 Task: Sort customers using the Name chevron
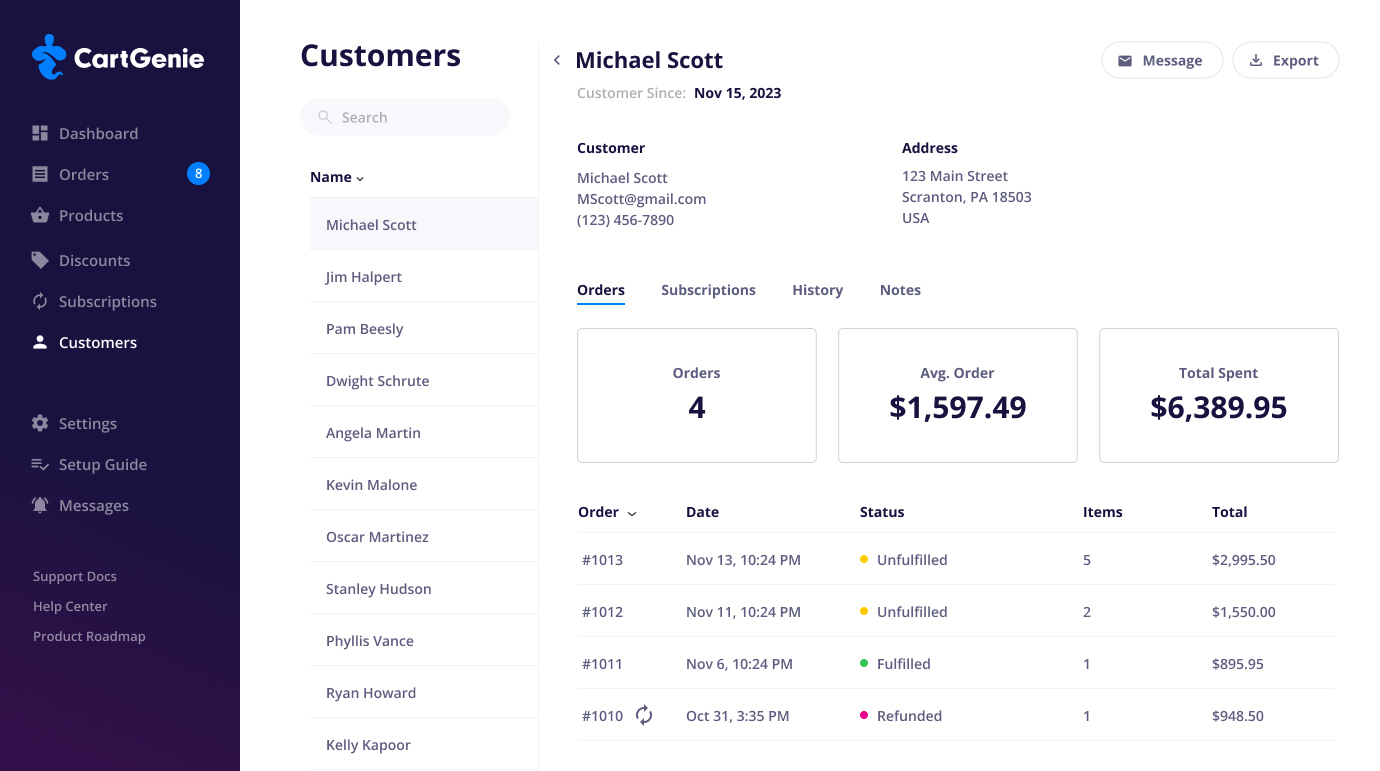pos(360,178)
